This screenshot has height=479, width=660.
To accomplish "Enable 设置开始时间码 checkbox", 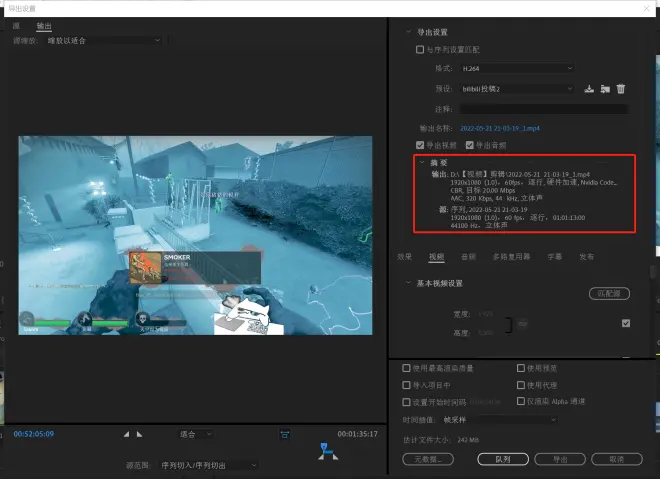I will click(x=406, y=402).
